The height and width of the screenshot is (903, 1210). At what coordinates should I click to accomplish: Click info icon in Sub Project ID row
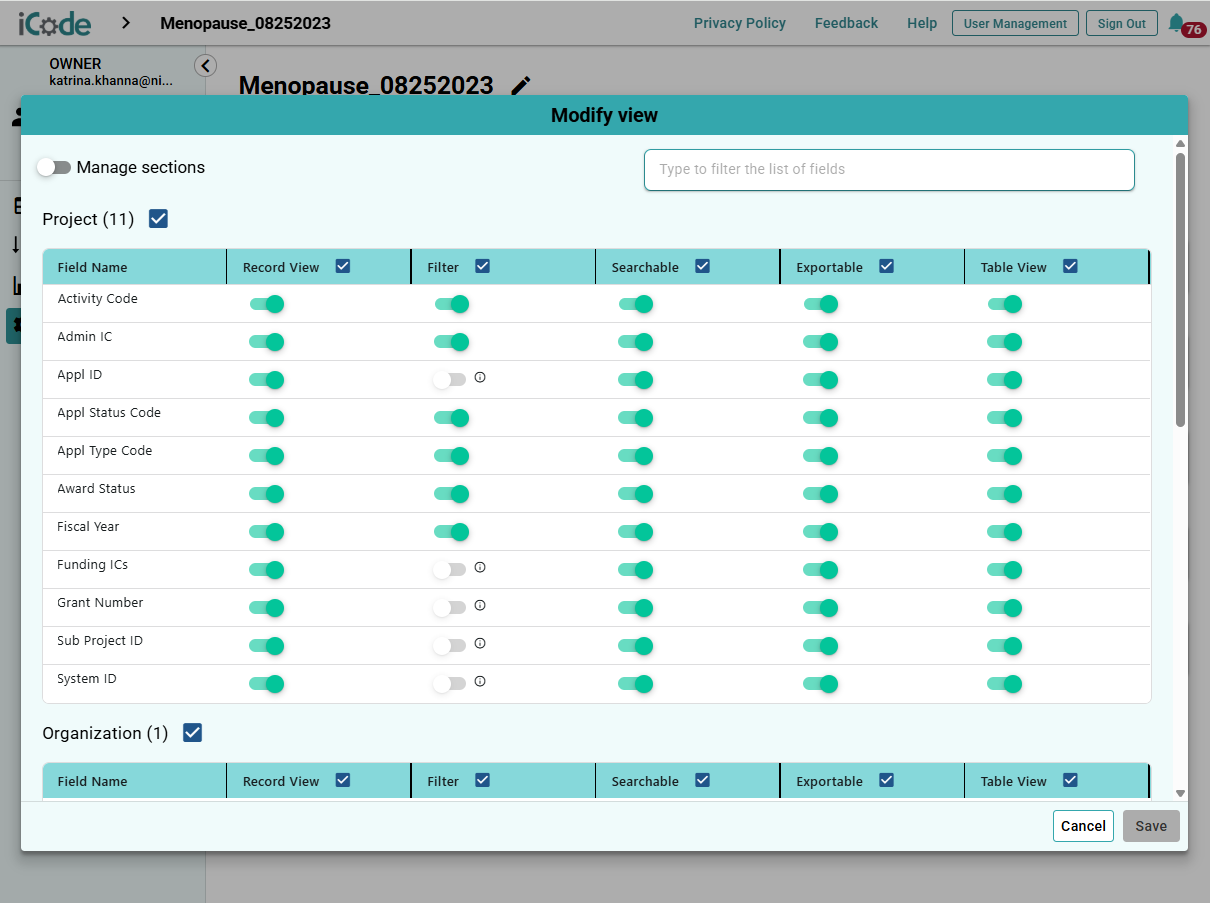tap(480, 643)
